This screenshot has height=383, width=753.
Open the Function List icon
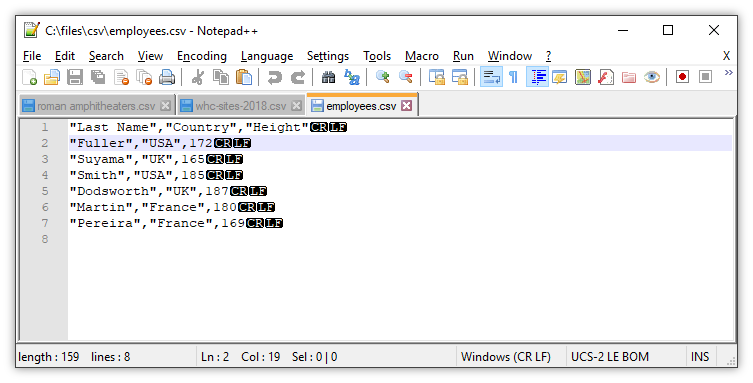(x=606, y=77)
